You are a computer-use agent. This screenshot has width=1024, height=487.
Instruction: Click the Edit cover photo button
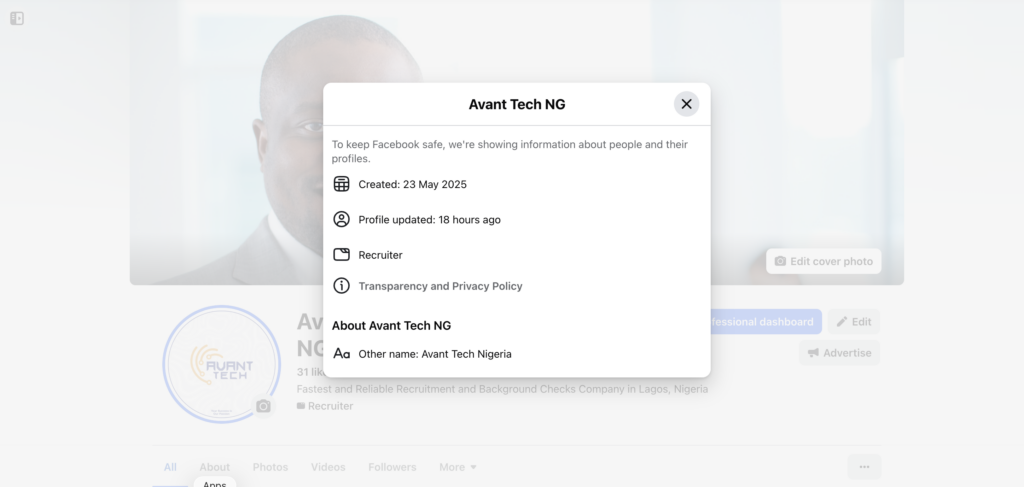pos(824,261)
